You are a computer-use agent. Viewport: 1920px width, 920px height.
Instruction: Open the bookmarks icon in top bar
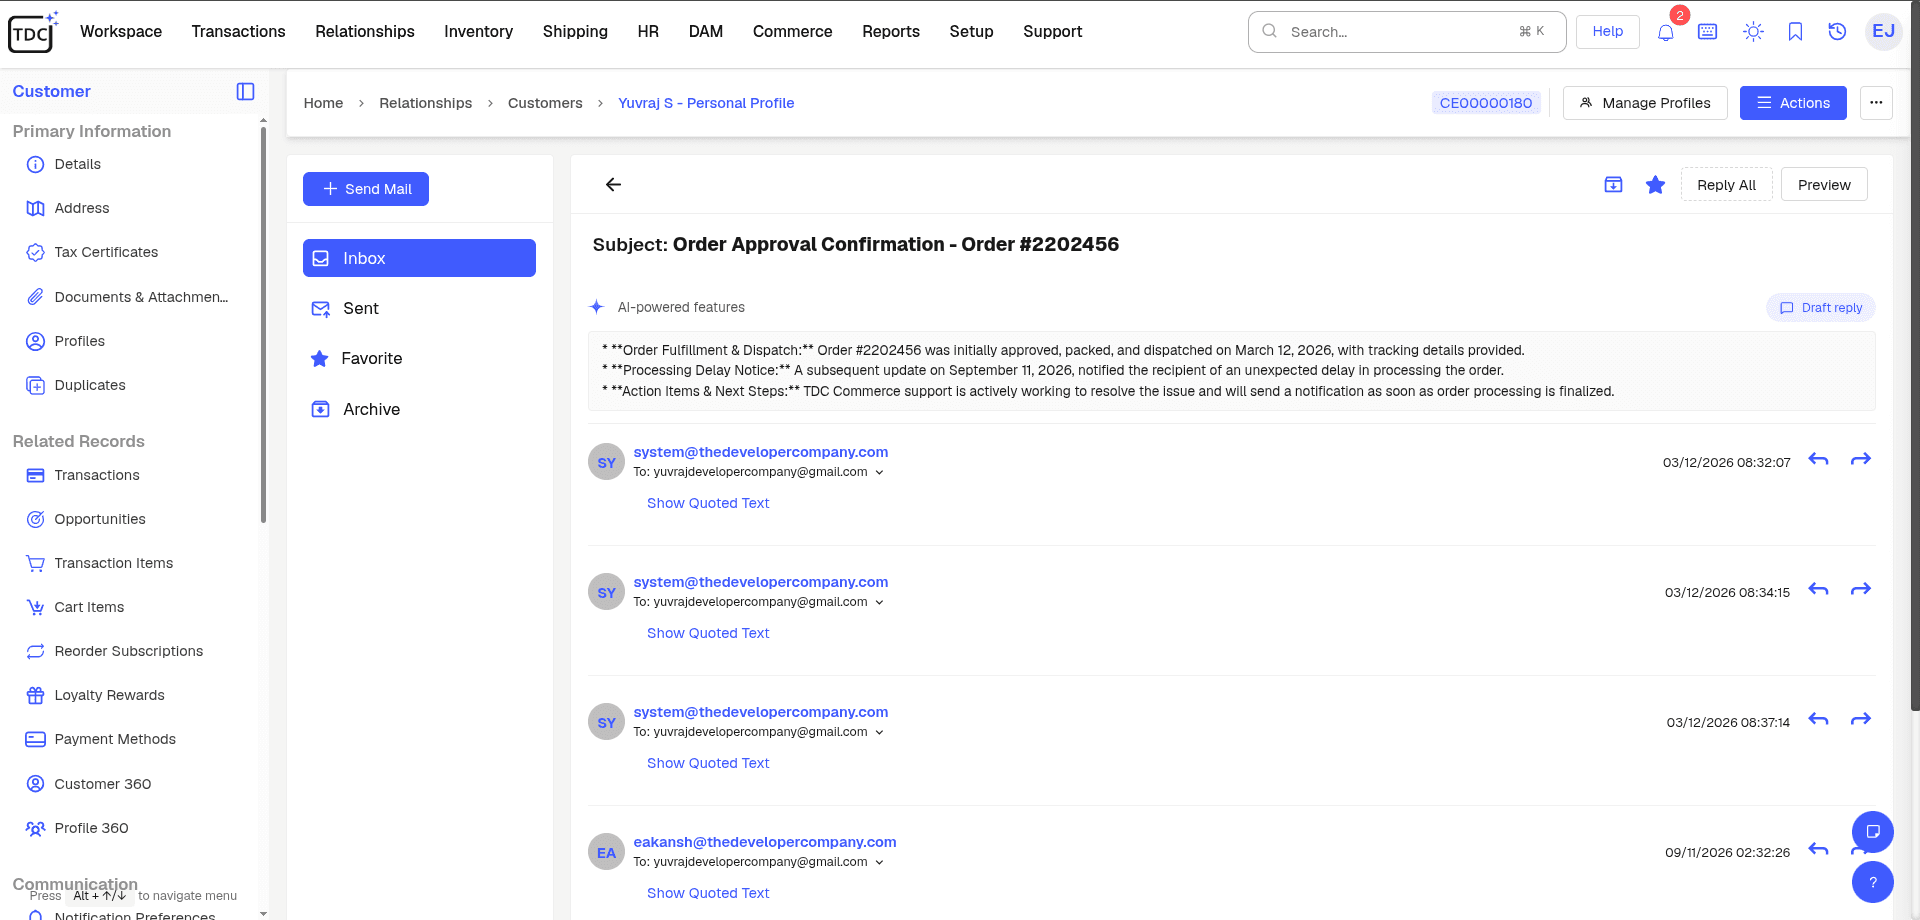[1795, 32]
